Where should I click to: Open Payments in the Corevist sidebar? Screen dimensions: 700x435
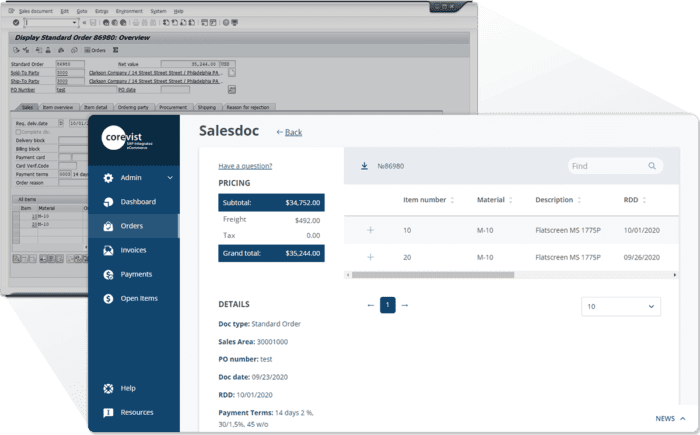pos(134,274)
